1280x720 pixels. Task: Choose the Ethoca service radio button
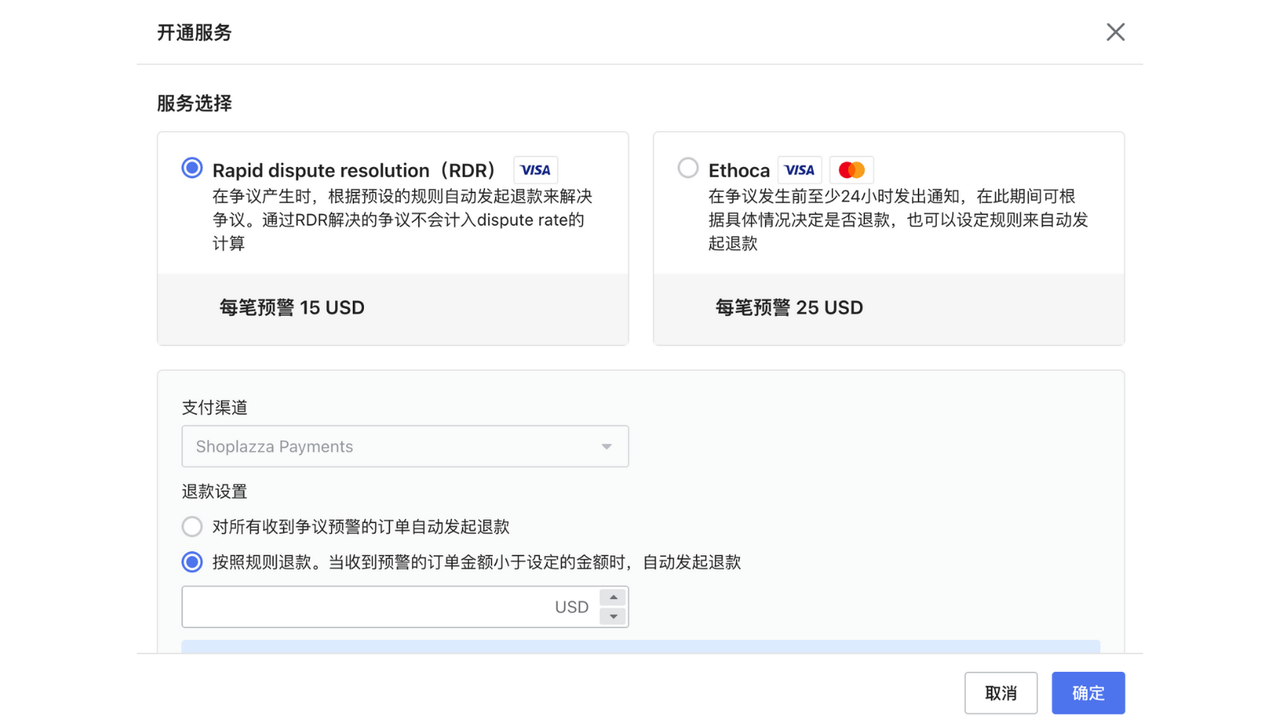(x=688, y=168)
